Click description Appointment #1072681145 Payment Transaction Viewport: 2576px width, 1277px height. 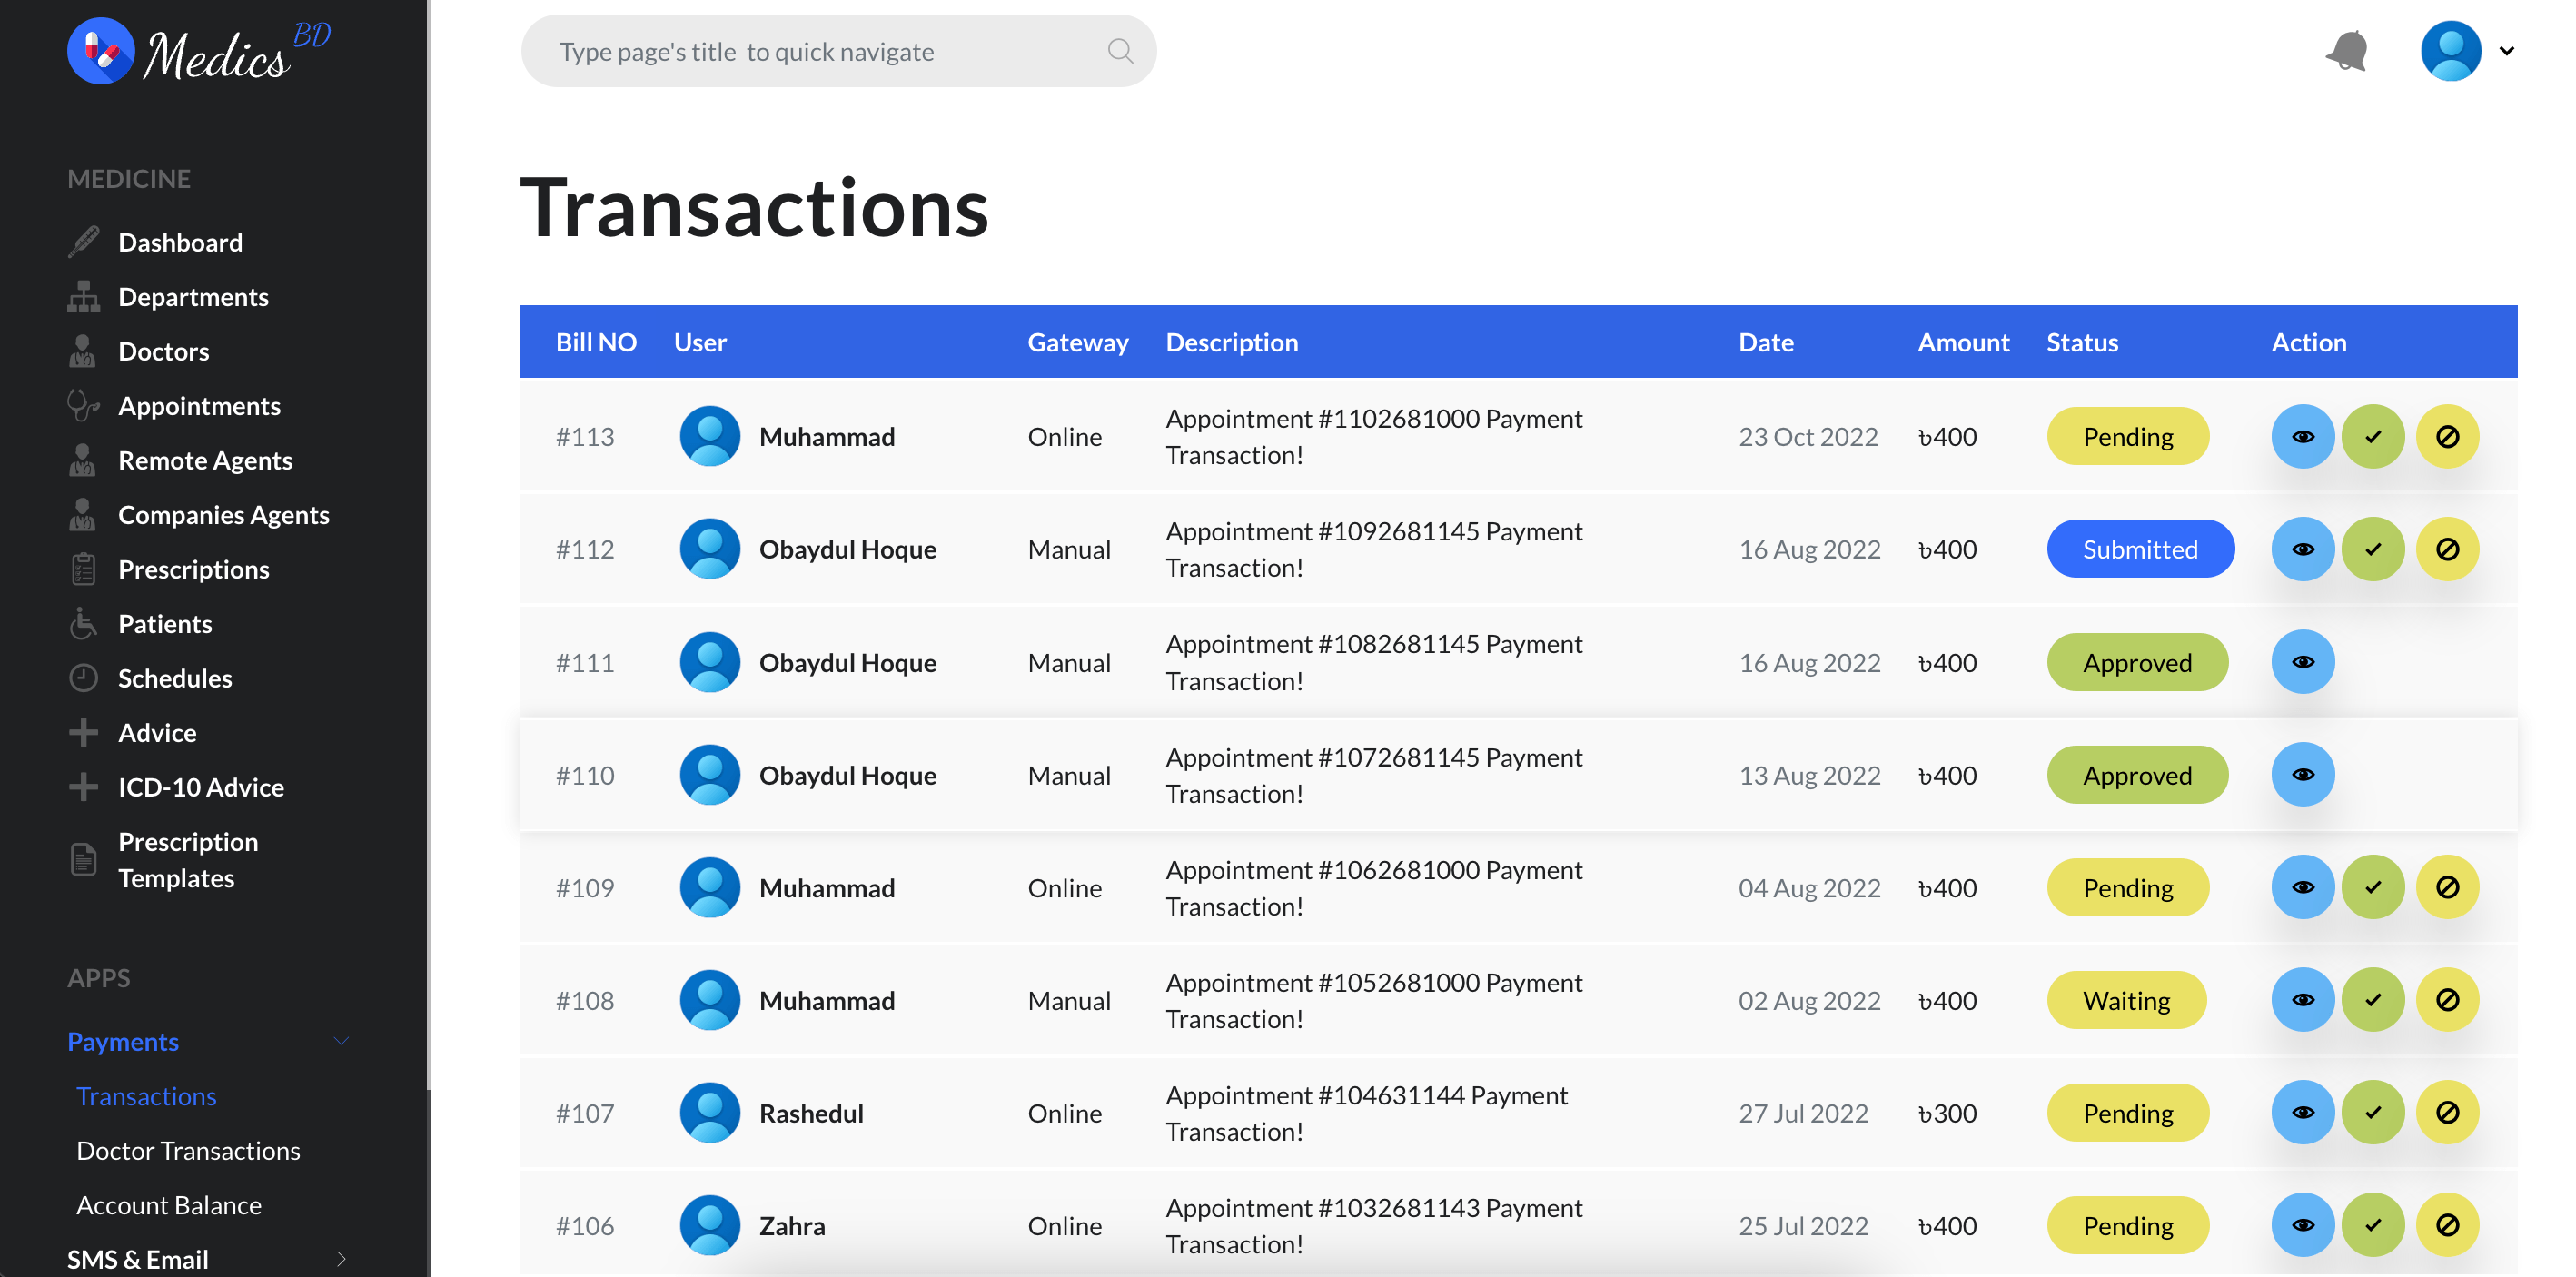(1374, 775)
